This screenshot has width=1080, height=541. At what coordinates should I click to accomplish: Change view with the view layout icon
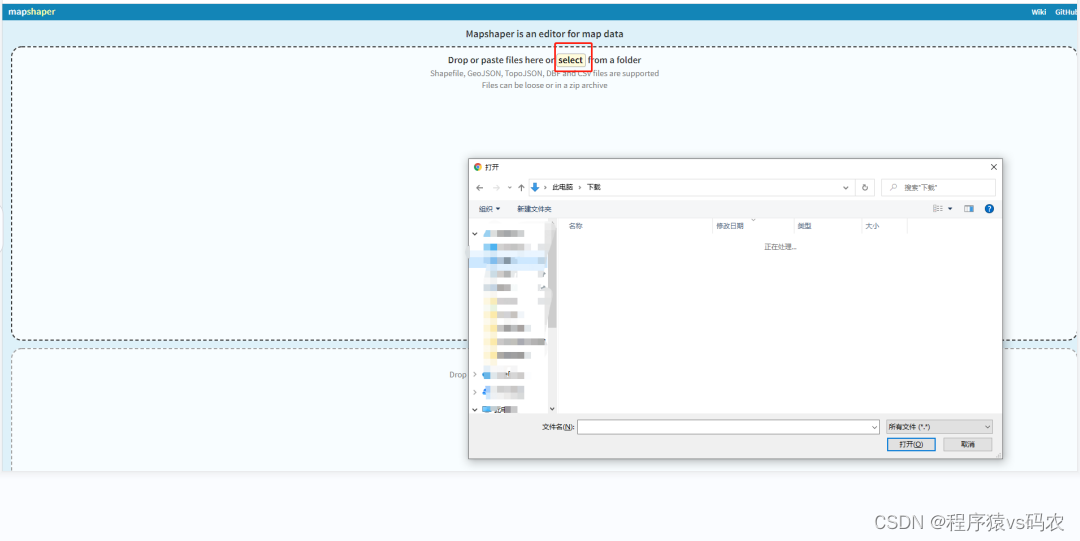pos(938,209)
